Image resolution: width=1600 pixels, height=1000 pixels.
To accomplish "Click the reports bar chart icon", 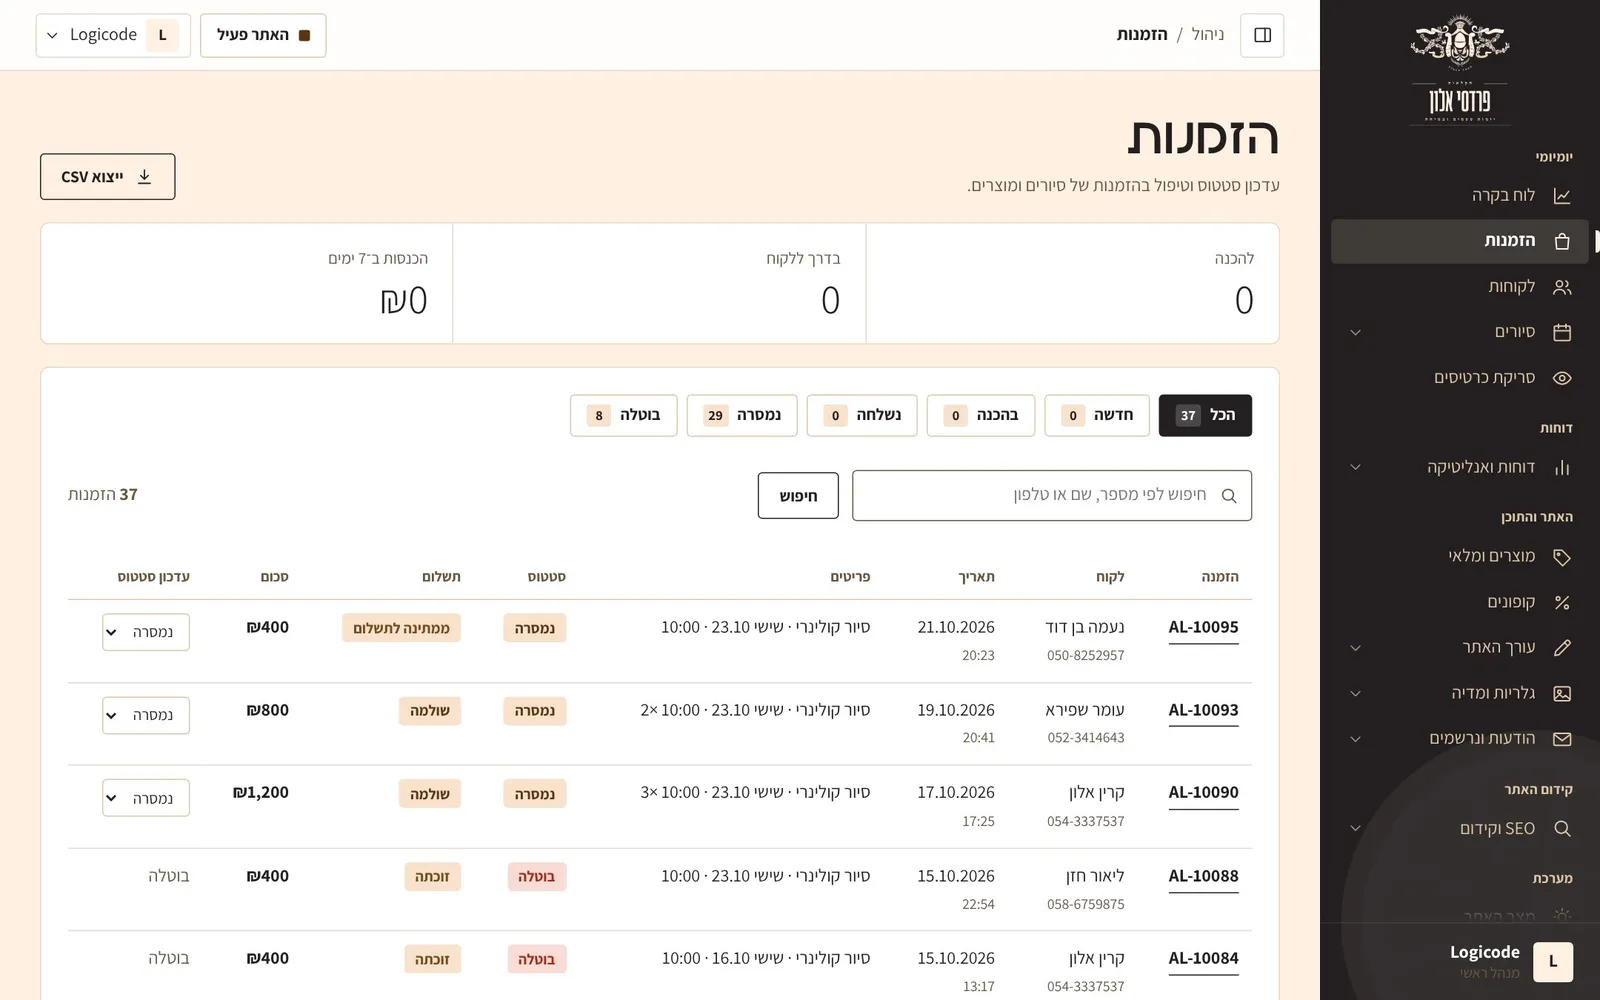I will click(x=1562, y=467).
